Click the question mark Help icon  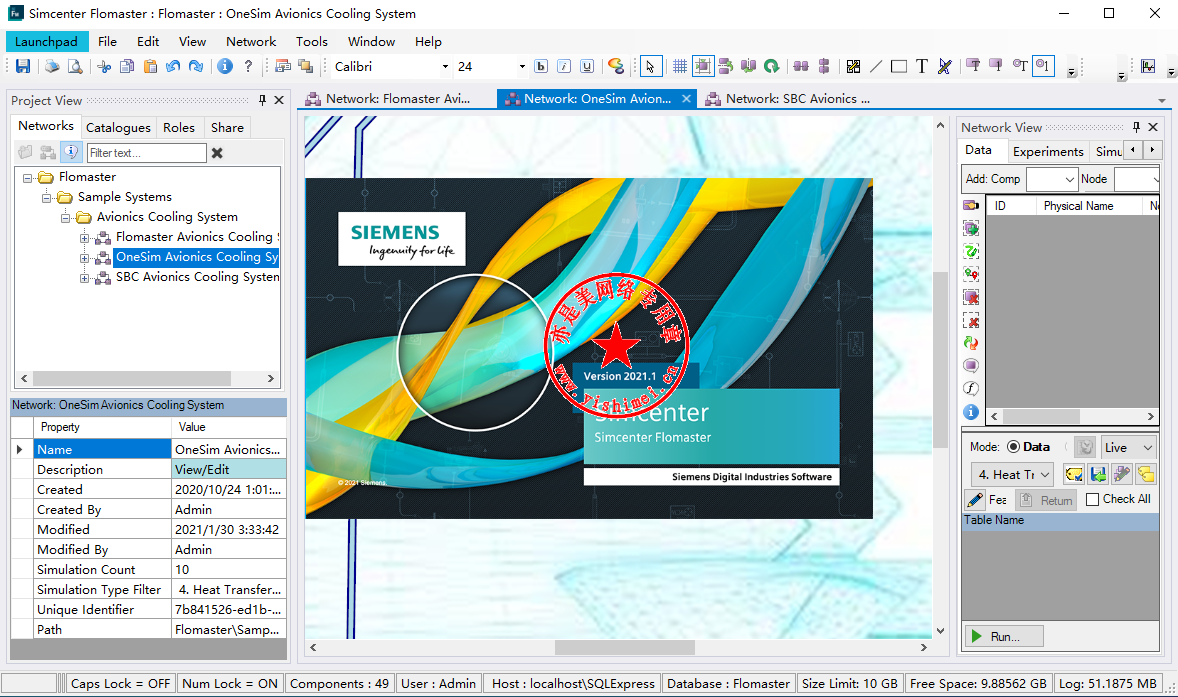coord(248,66)
